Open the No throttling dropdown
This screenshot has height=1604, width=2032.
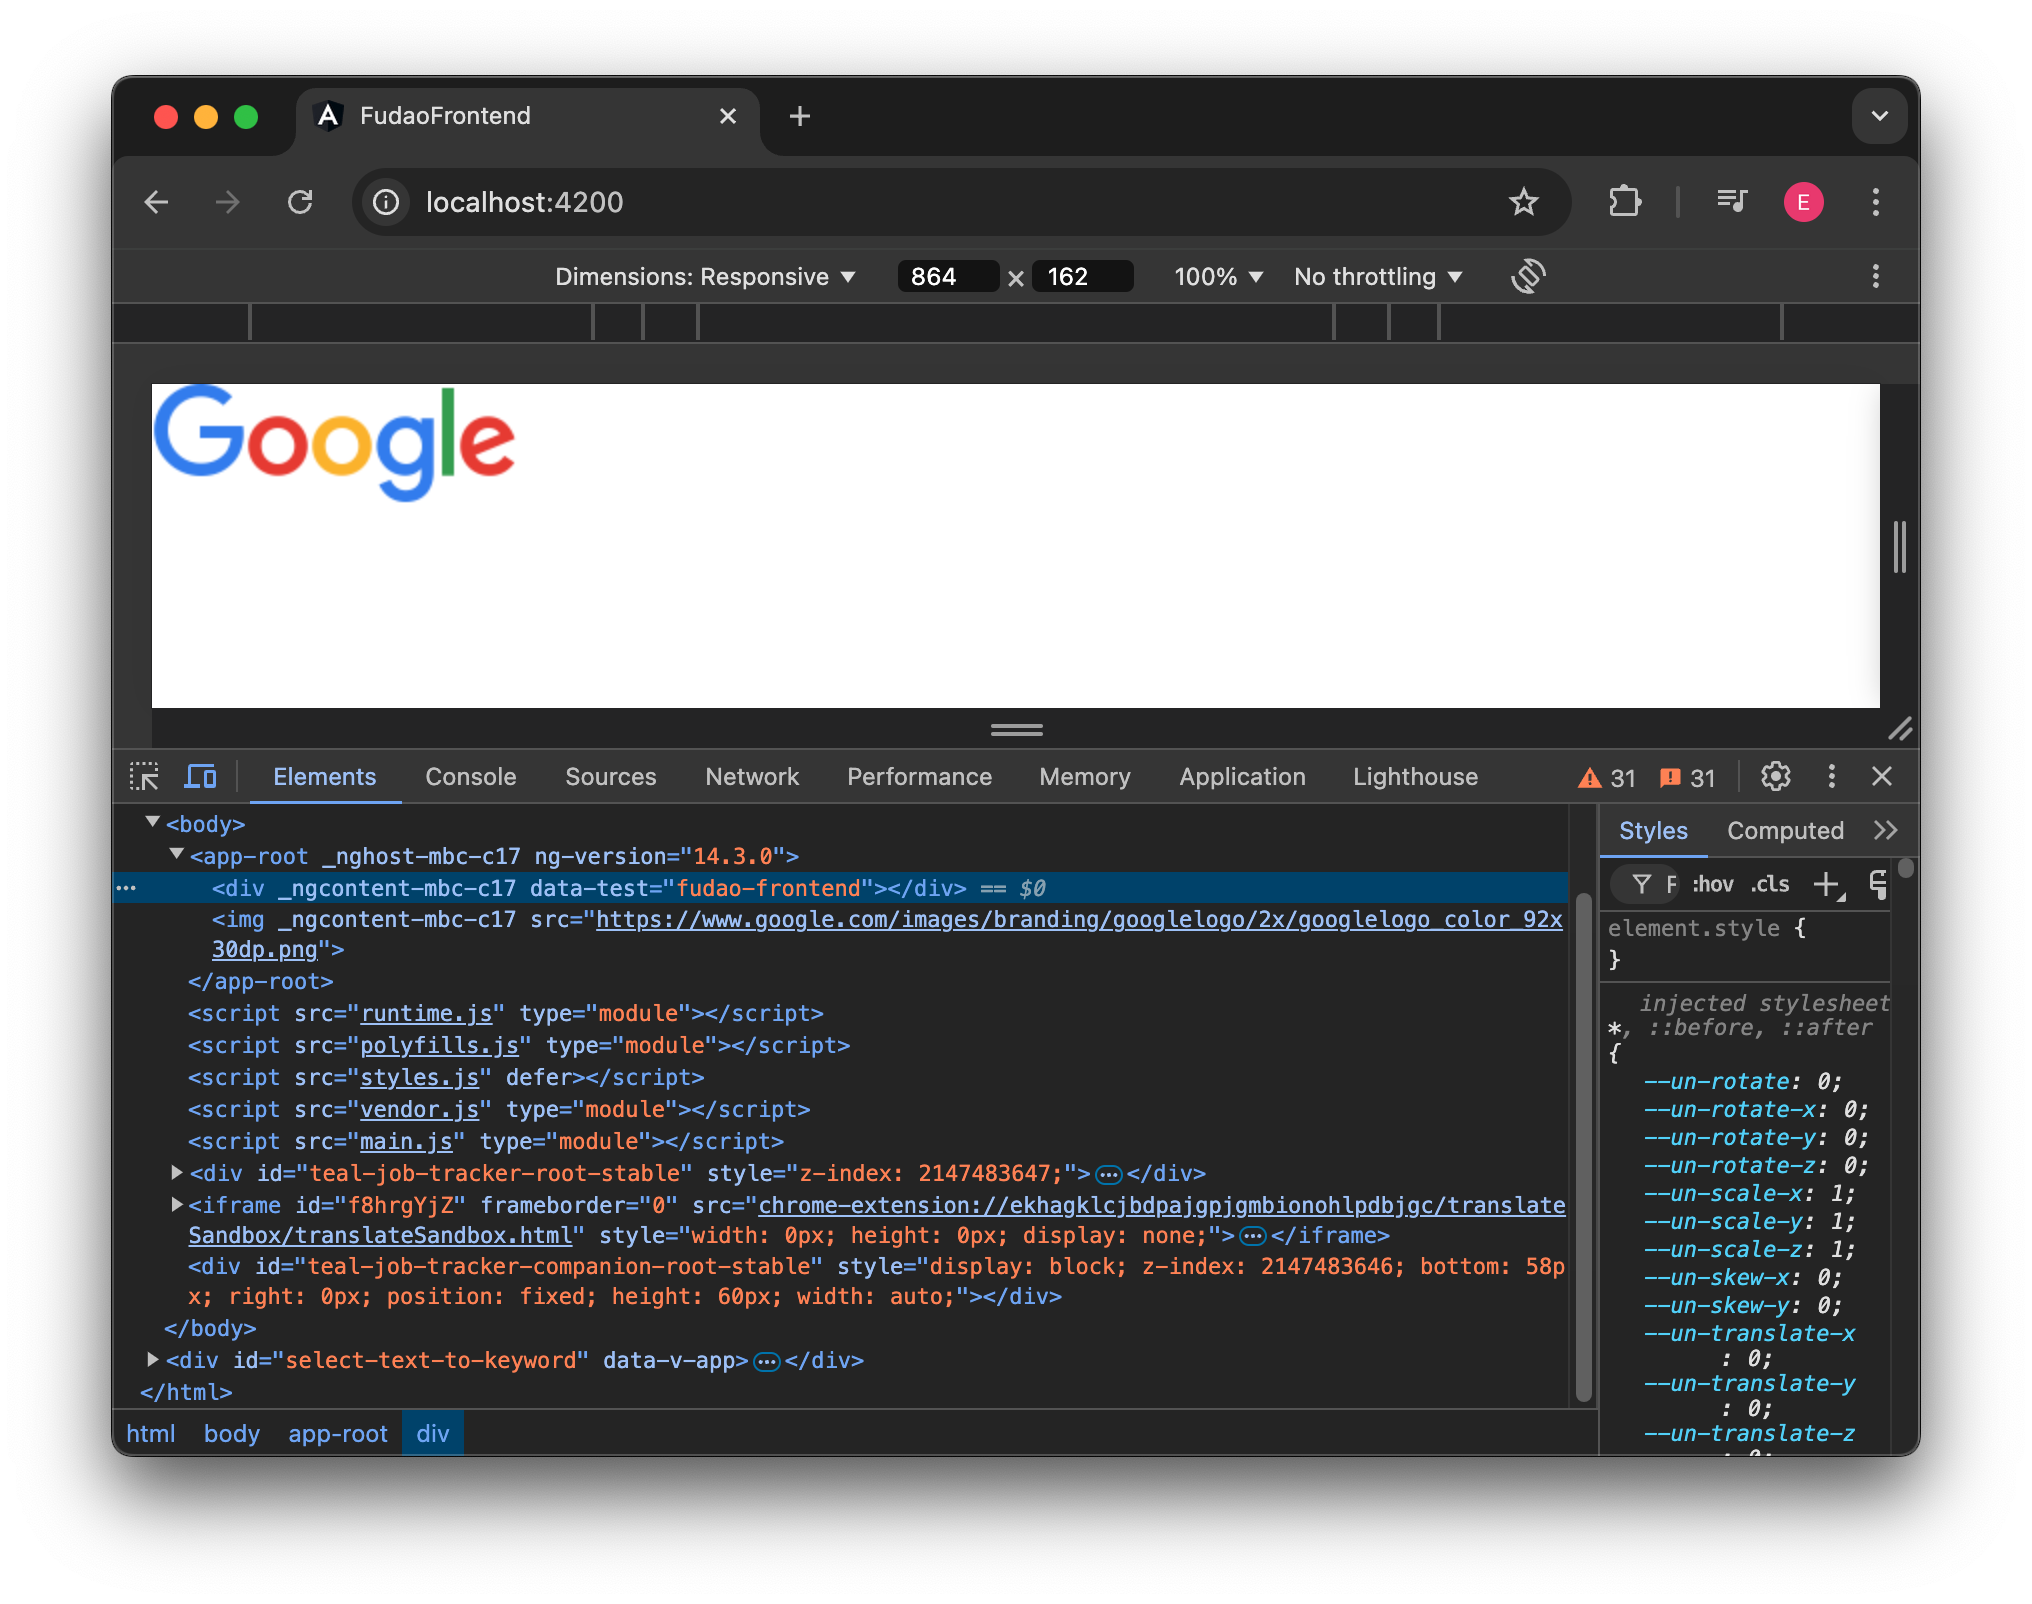point(1377,277)
